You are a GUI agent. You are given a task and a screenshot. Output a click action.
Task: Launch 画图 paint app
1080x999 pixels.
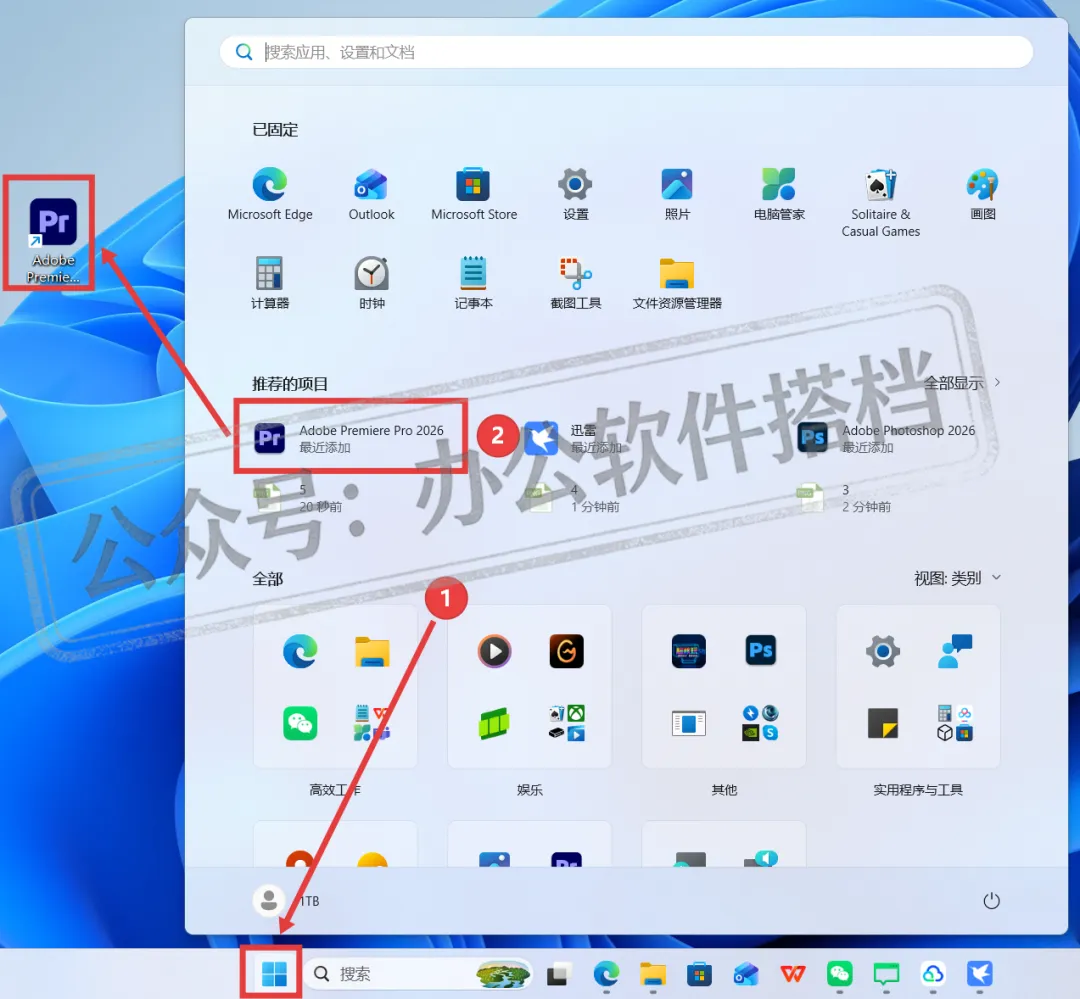click(x=982, y=194)
